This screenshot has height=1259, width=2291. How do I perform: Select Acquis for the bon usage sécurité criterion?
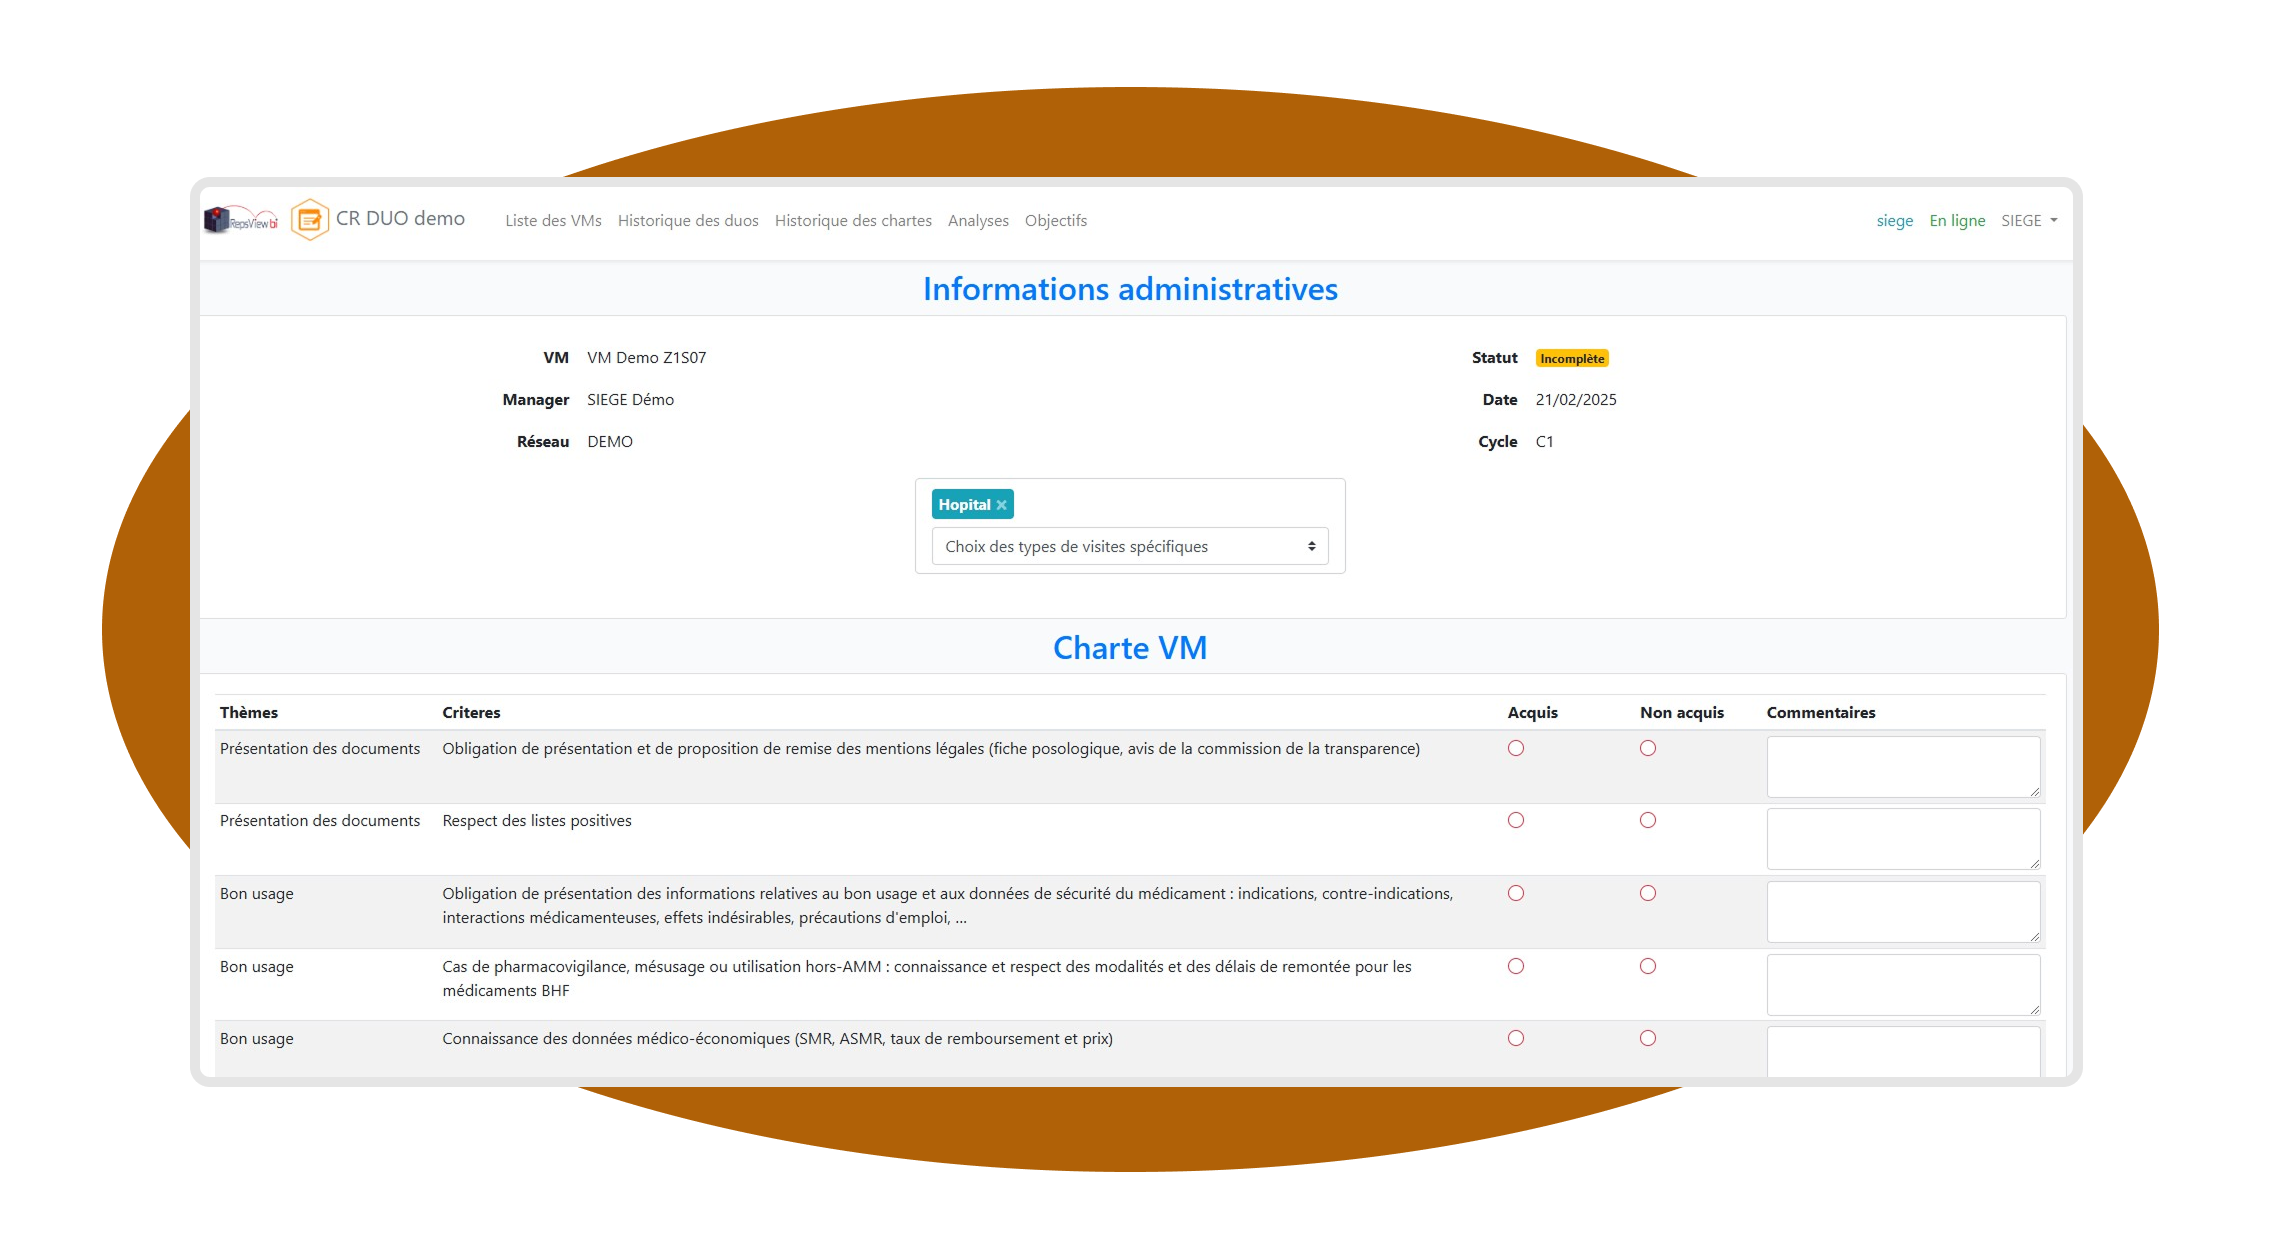[1516, 894]
